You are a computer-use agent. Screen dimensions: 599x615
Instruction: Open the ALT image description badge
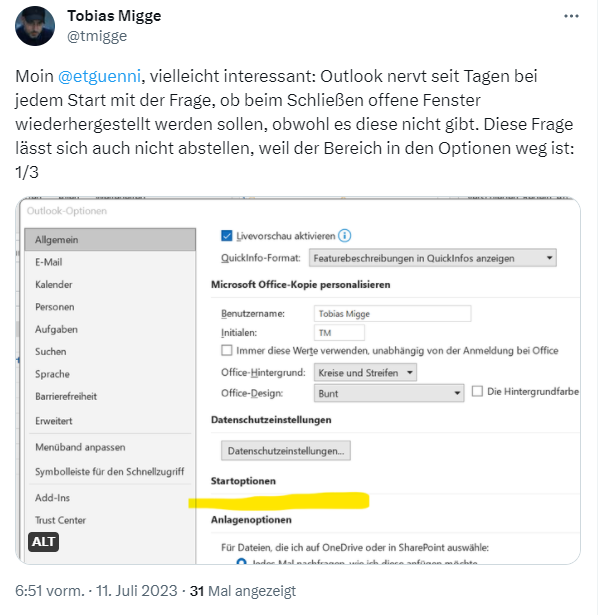click(x=43, y=542)
